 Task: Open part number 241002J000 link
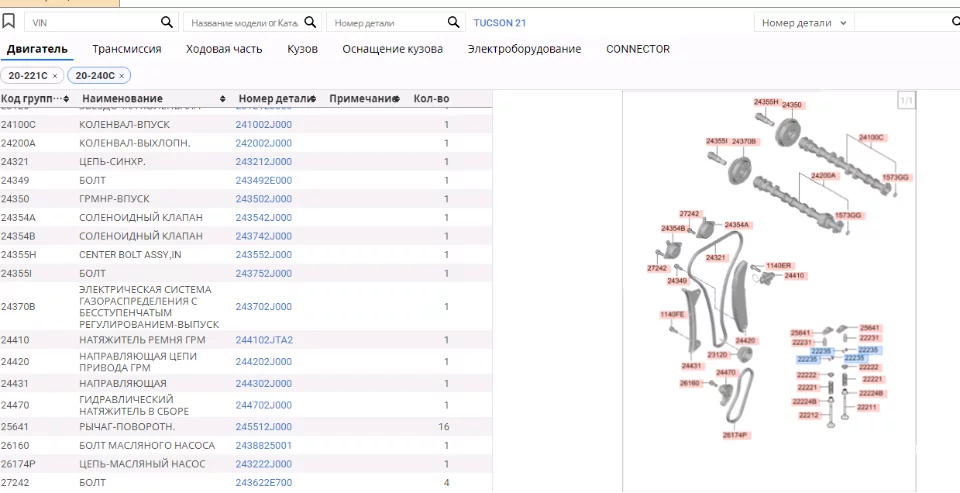pos(264,125)
